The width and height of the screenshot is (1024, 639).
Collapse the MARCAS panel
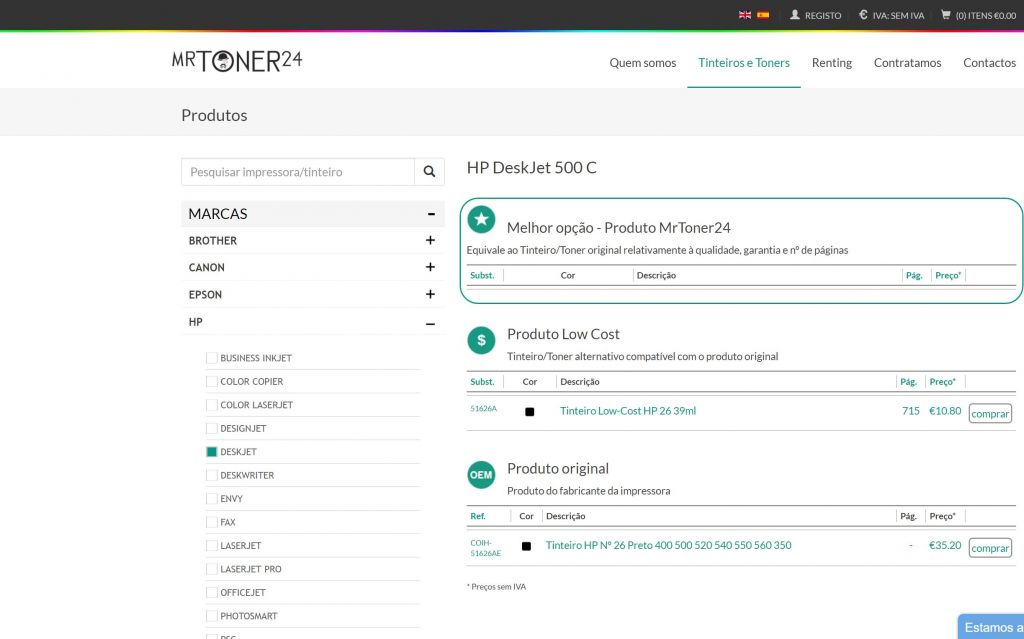430,214
